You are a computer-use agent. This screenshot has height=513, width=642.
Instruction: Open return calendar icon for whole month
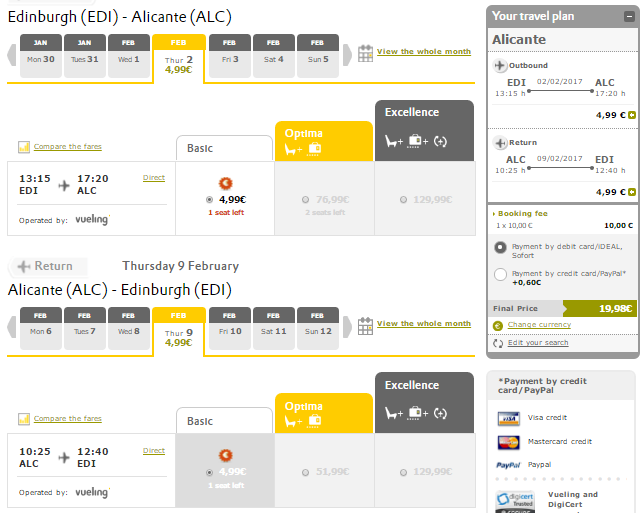click(x=365, y=326)
